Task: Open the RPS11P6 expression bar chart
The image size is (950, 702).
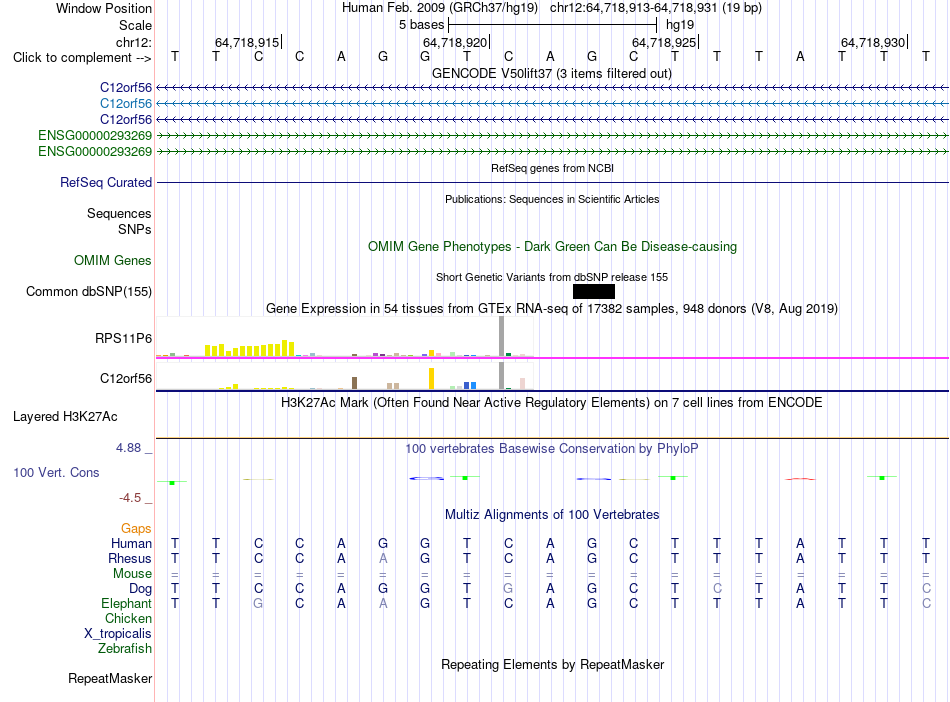Action: pyautogui.click(x=345, y=337)
